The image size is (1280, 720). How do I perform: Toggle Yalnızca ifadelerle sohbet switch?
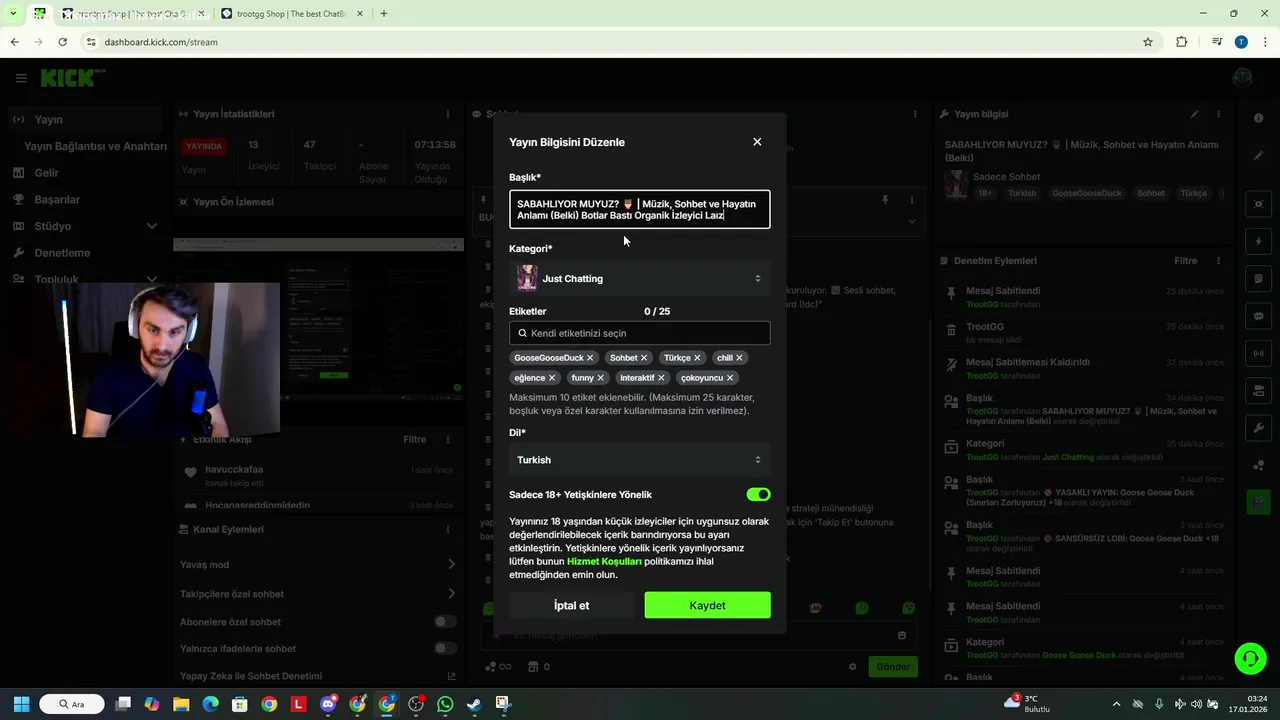tap(445, 649)
